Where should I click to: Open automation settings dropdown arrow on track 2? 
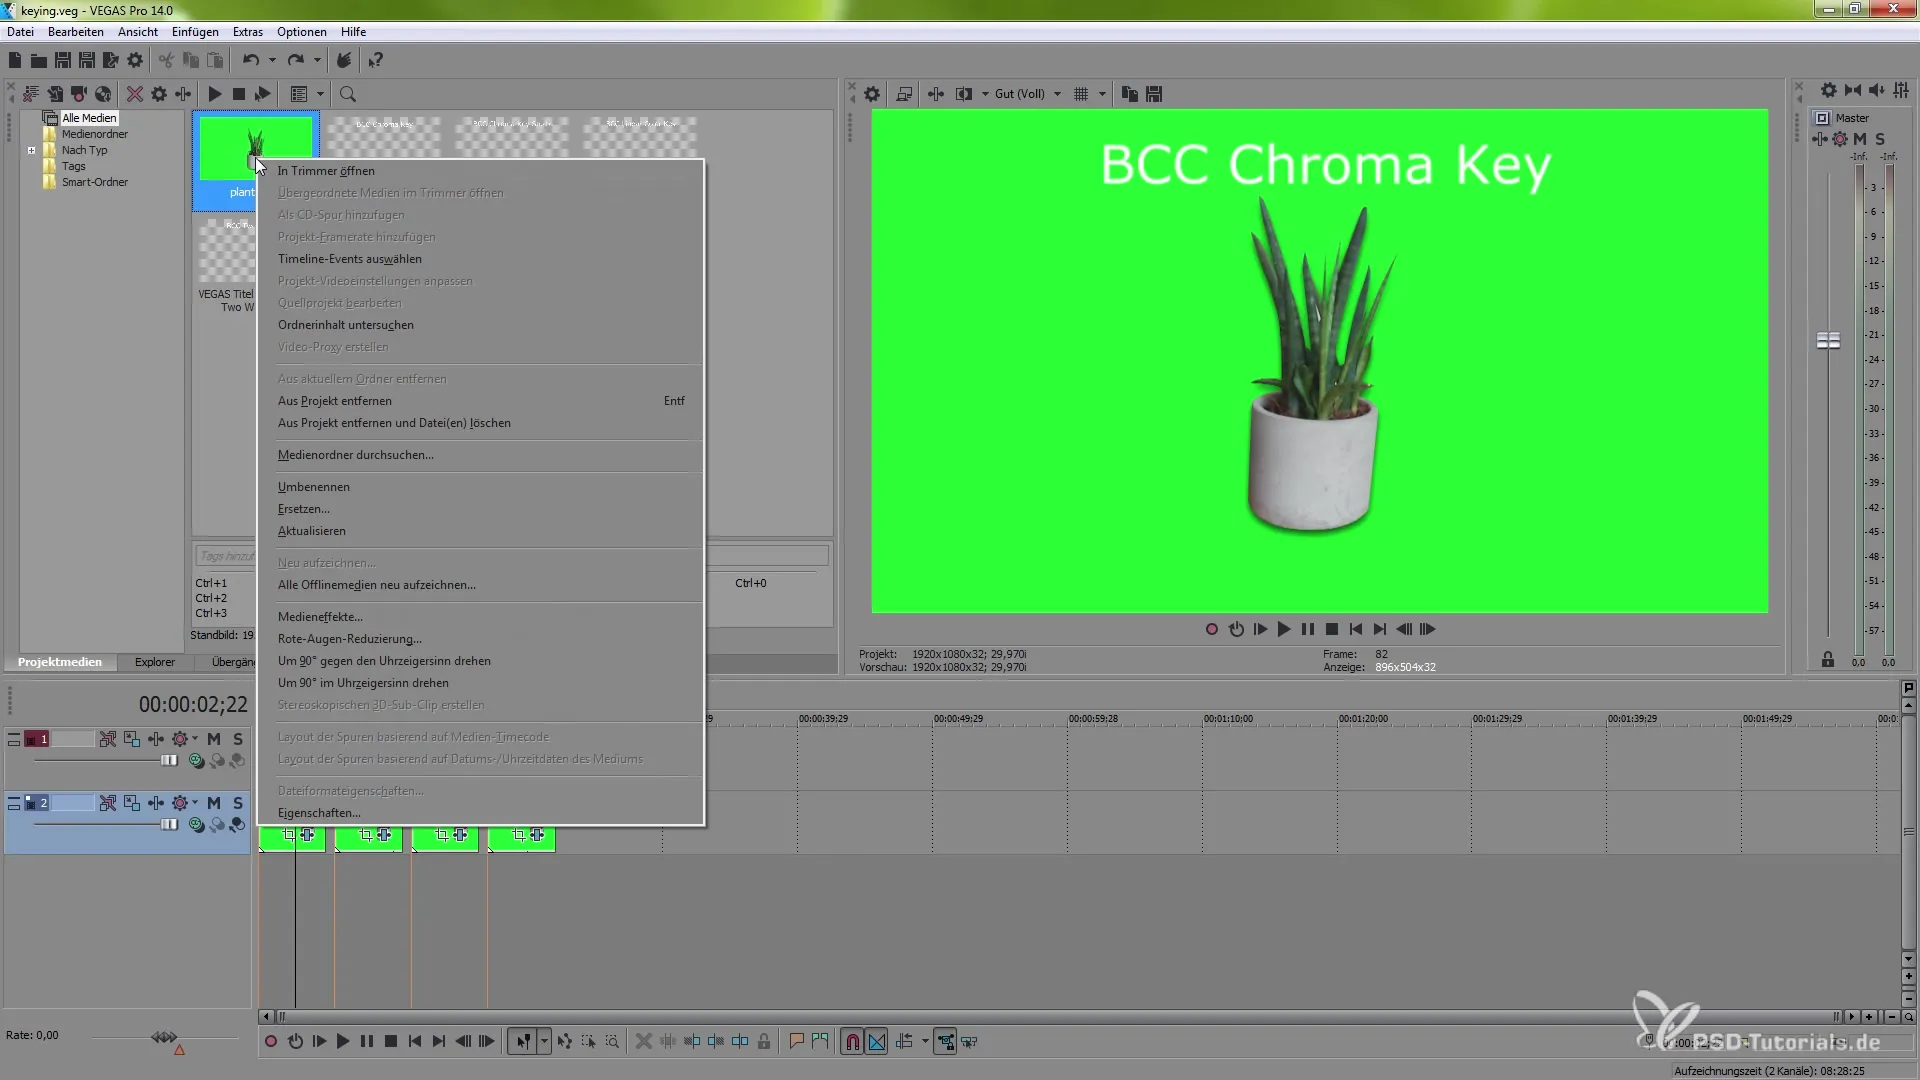pos(195,803)
